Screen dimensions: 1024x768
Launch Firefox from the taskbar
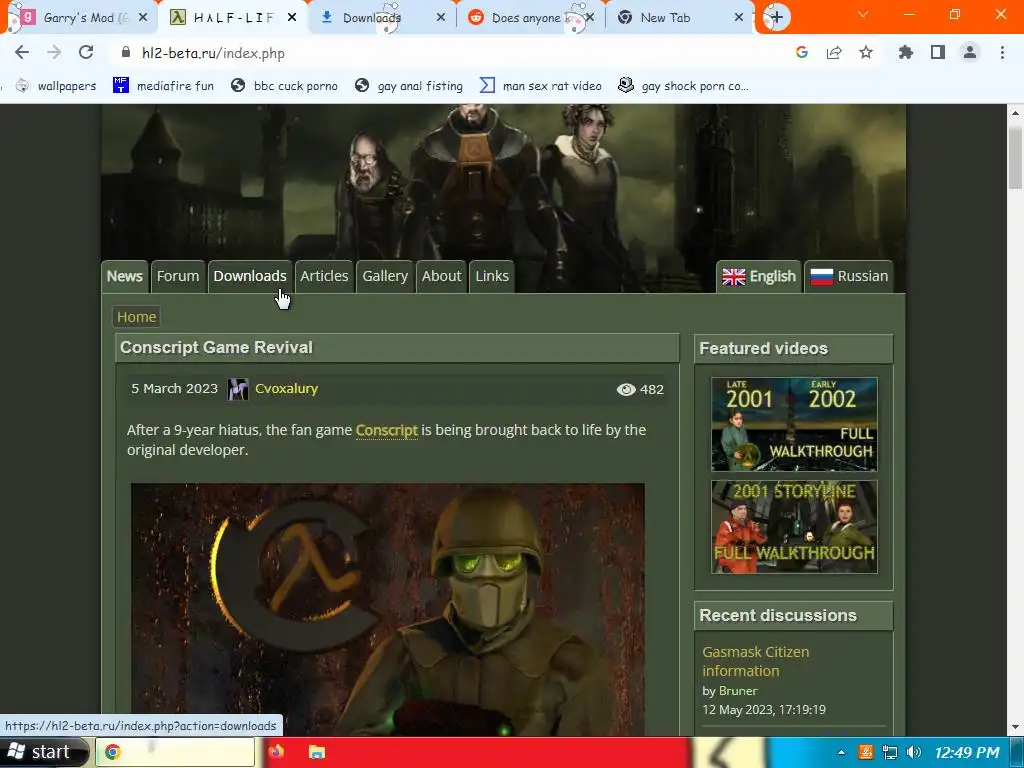pos(276,752)
